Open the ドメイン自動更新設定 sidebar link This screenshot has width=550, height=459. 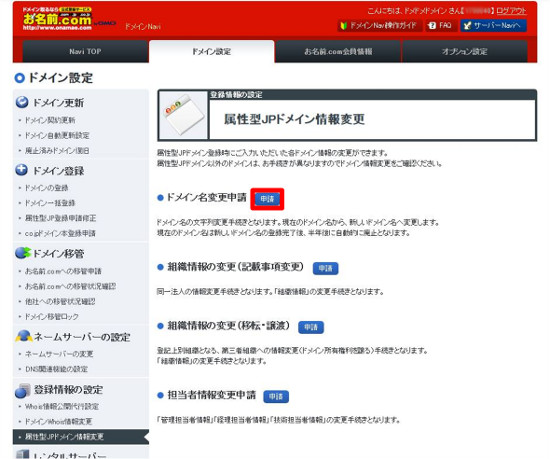[57, 135]
